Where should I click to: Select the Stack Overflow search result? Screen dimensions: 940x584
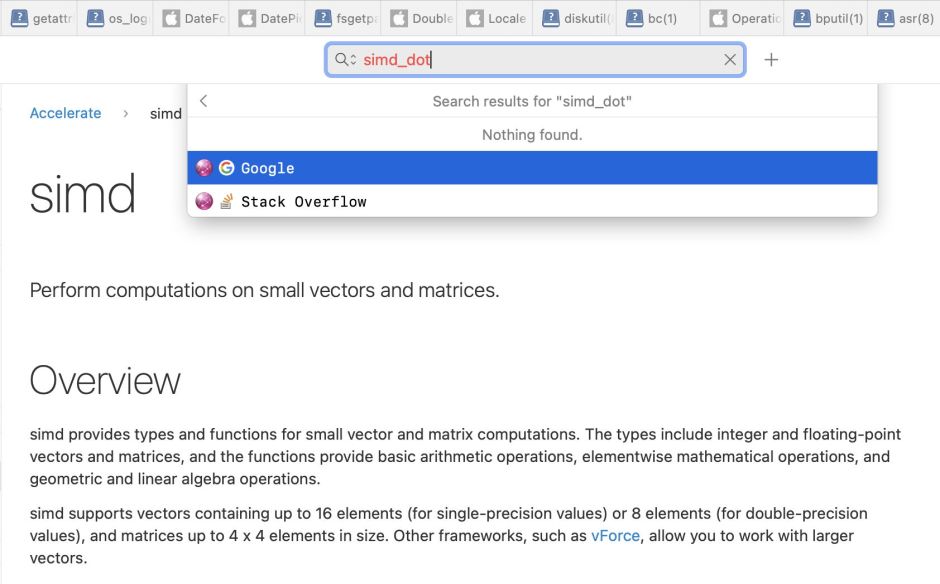coord(532,201)
